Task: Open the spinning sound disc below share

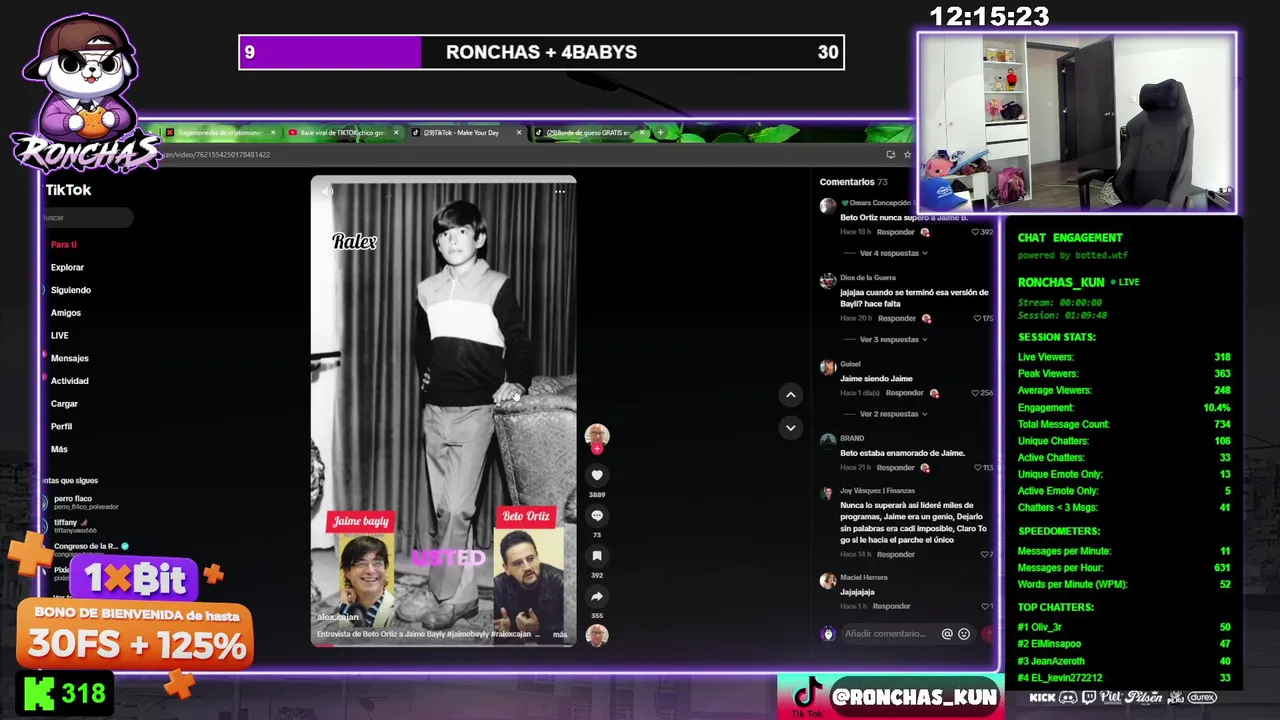Action: (x=597, y=635)
